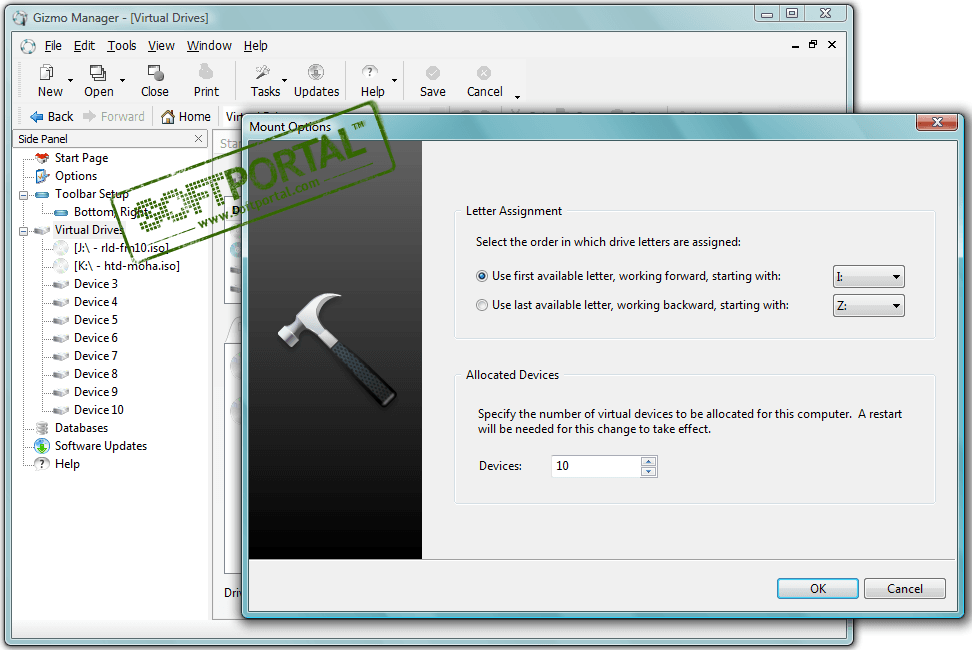Select Device 10 in tree

coord(99,410)
